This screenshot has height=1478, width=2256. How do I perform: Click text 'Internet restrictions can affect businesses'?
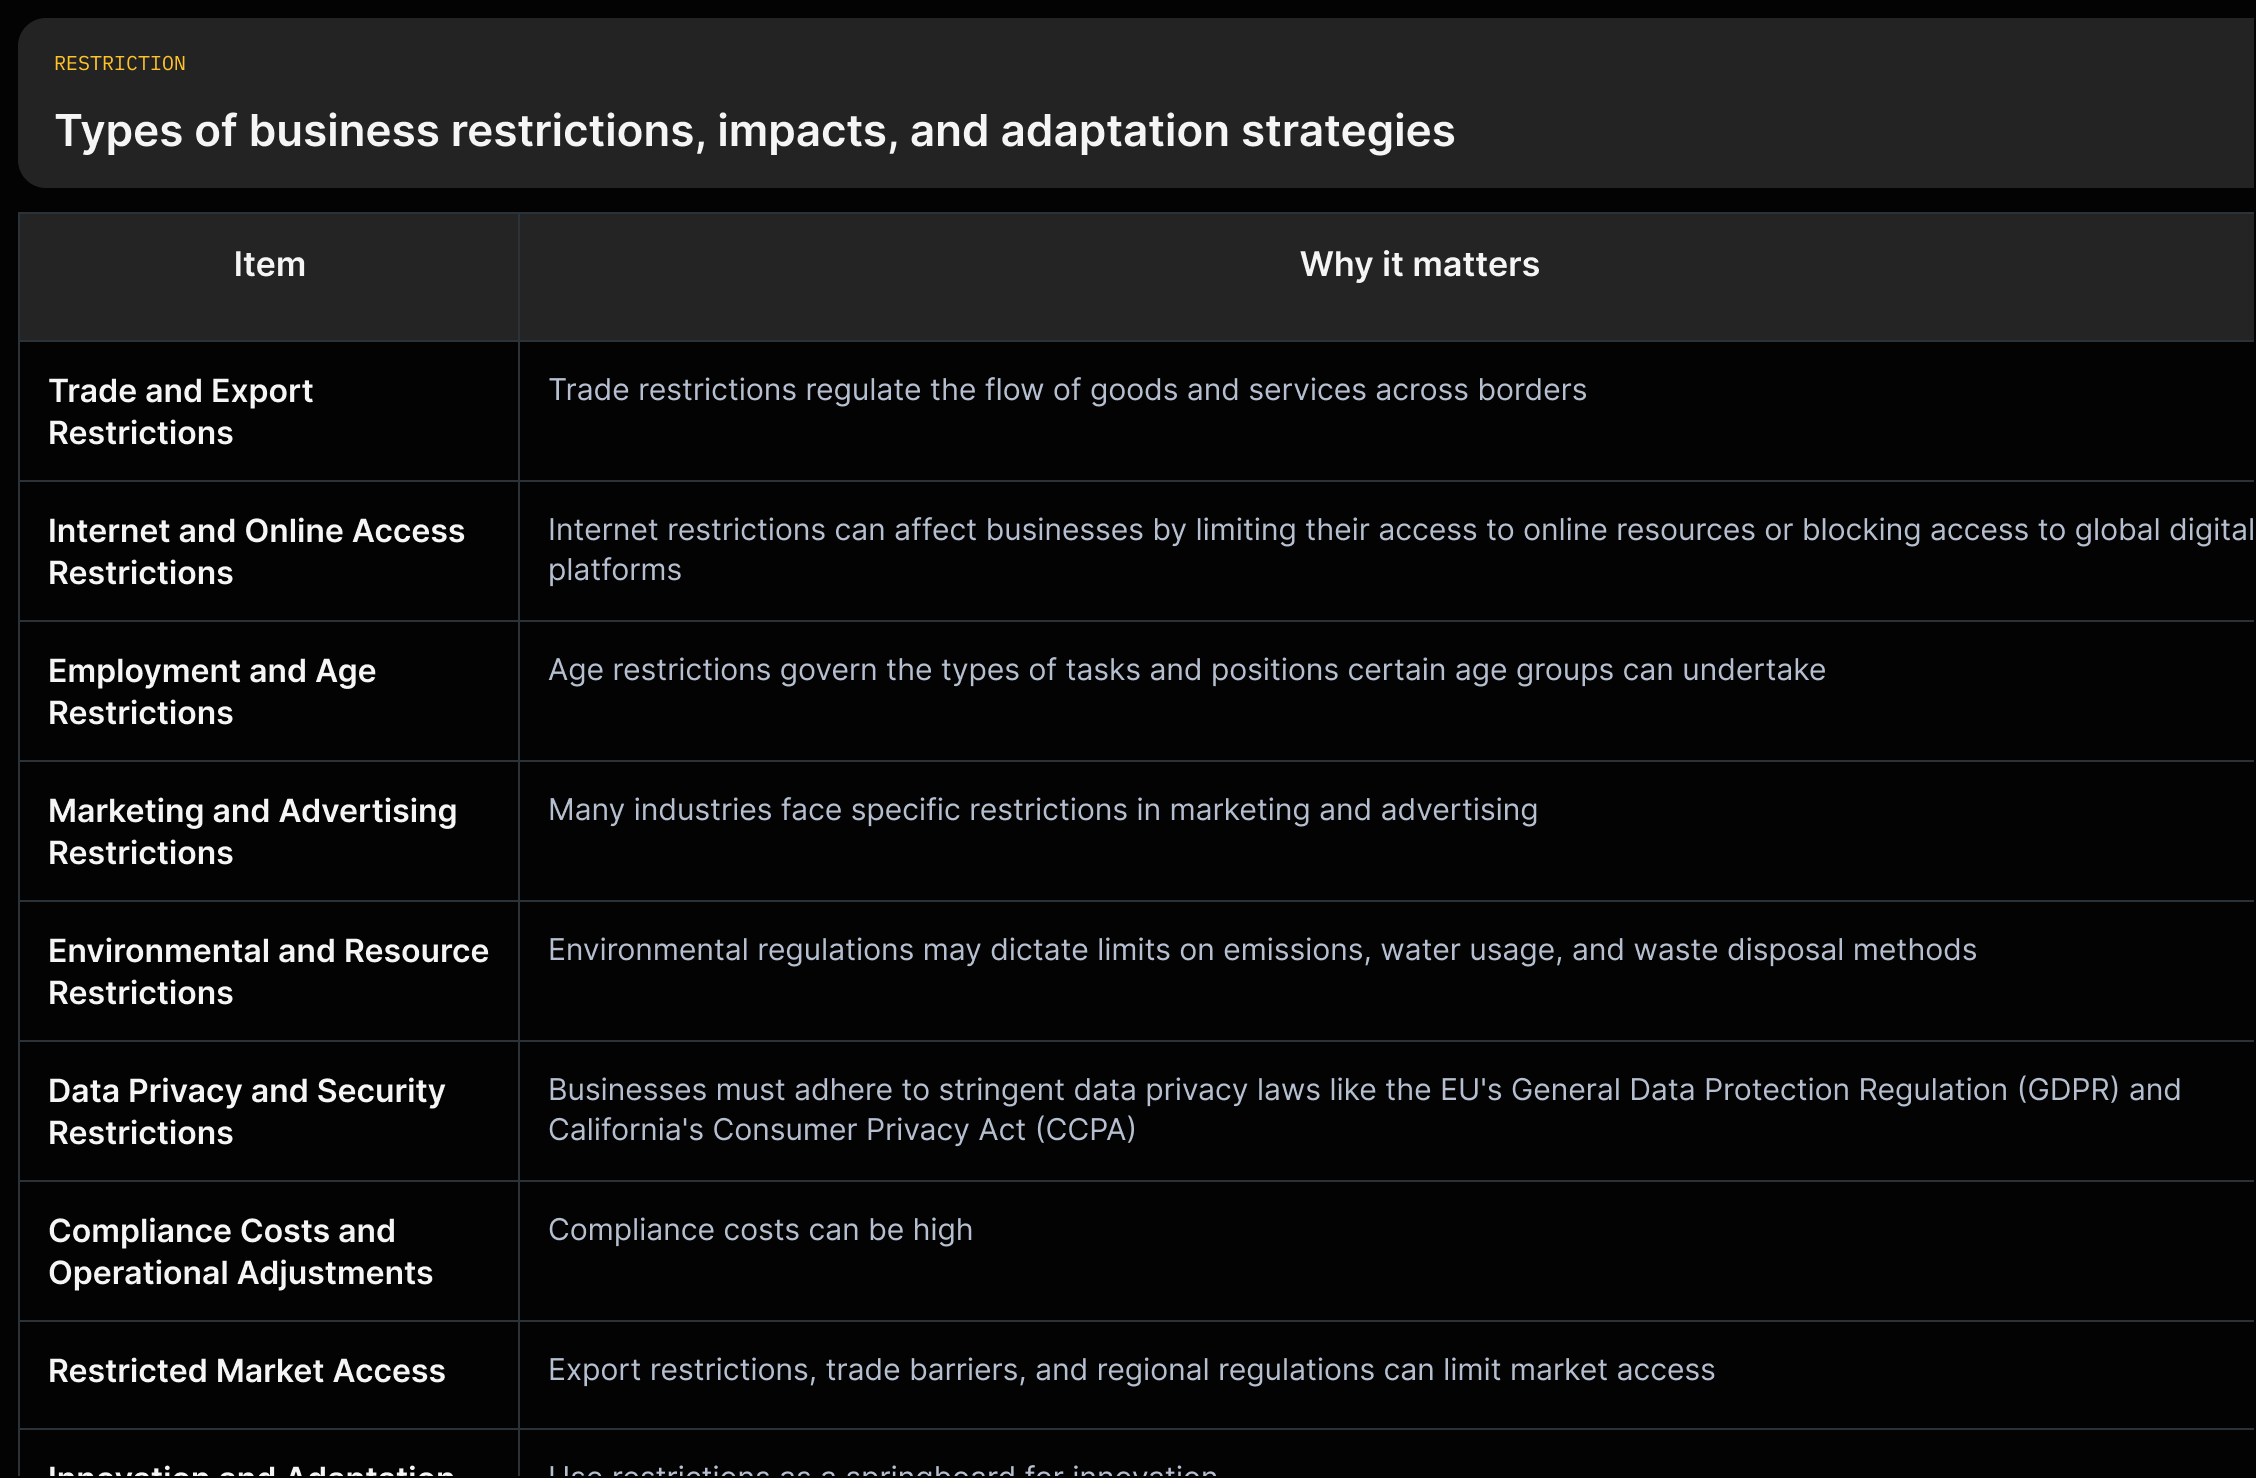coord(846,530)
